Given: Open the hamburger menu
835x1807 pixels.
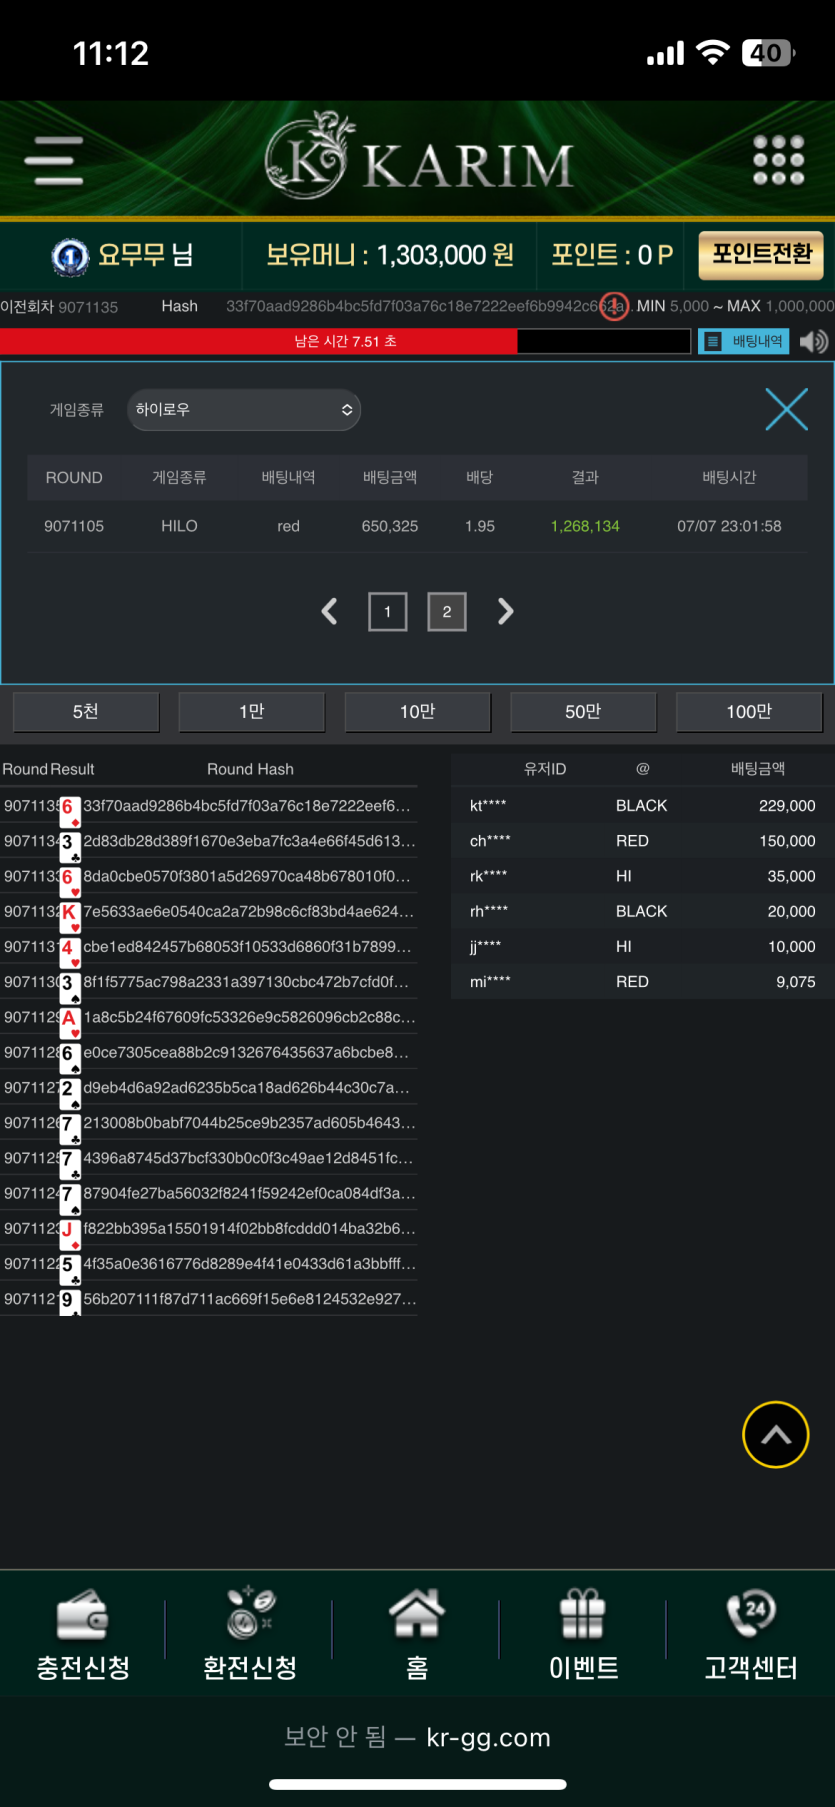Looking at the screenshot, I should [x=59, y=160].
